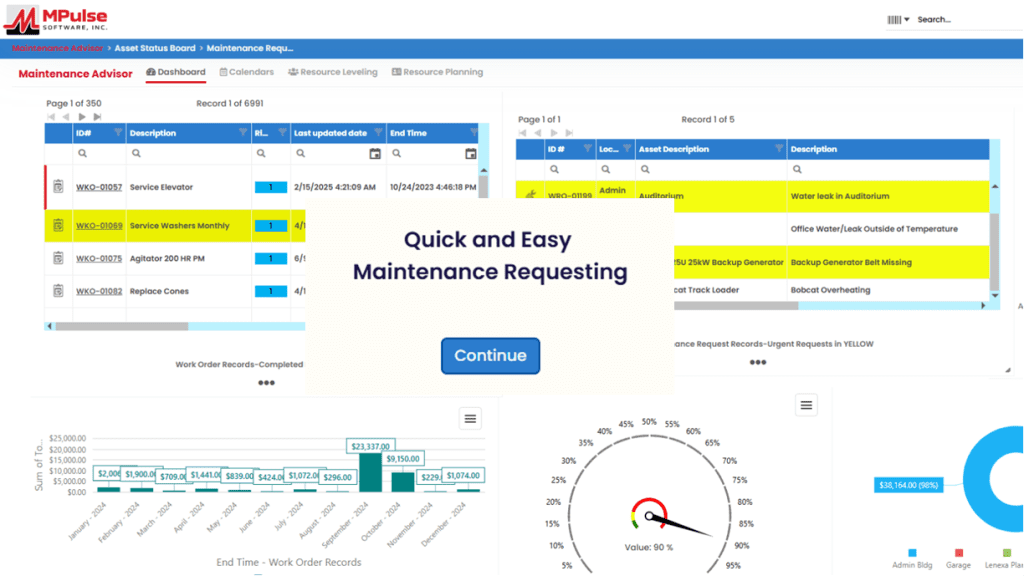The width and height of the screenshot is (1024, 576).
Task: Open calendar picker under Last updated date
Action: pos(375,154)
